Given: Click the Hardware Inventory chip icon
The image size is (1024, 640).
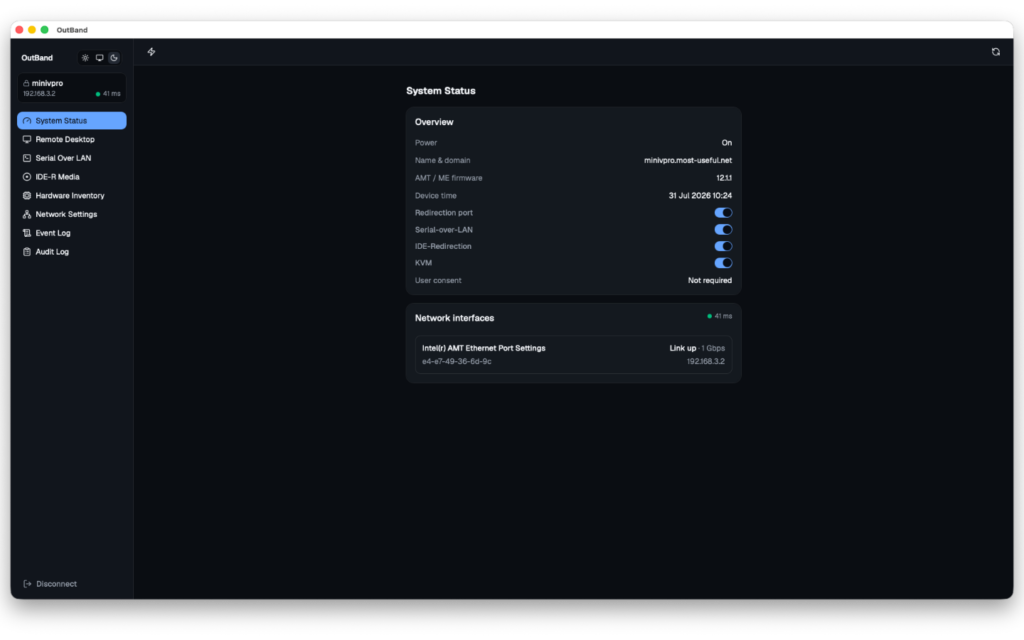Looking at the screenshot, I should [x=27, y=195].
